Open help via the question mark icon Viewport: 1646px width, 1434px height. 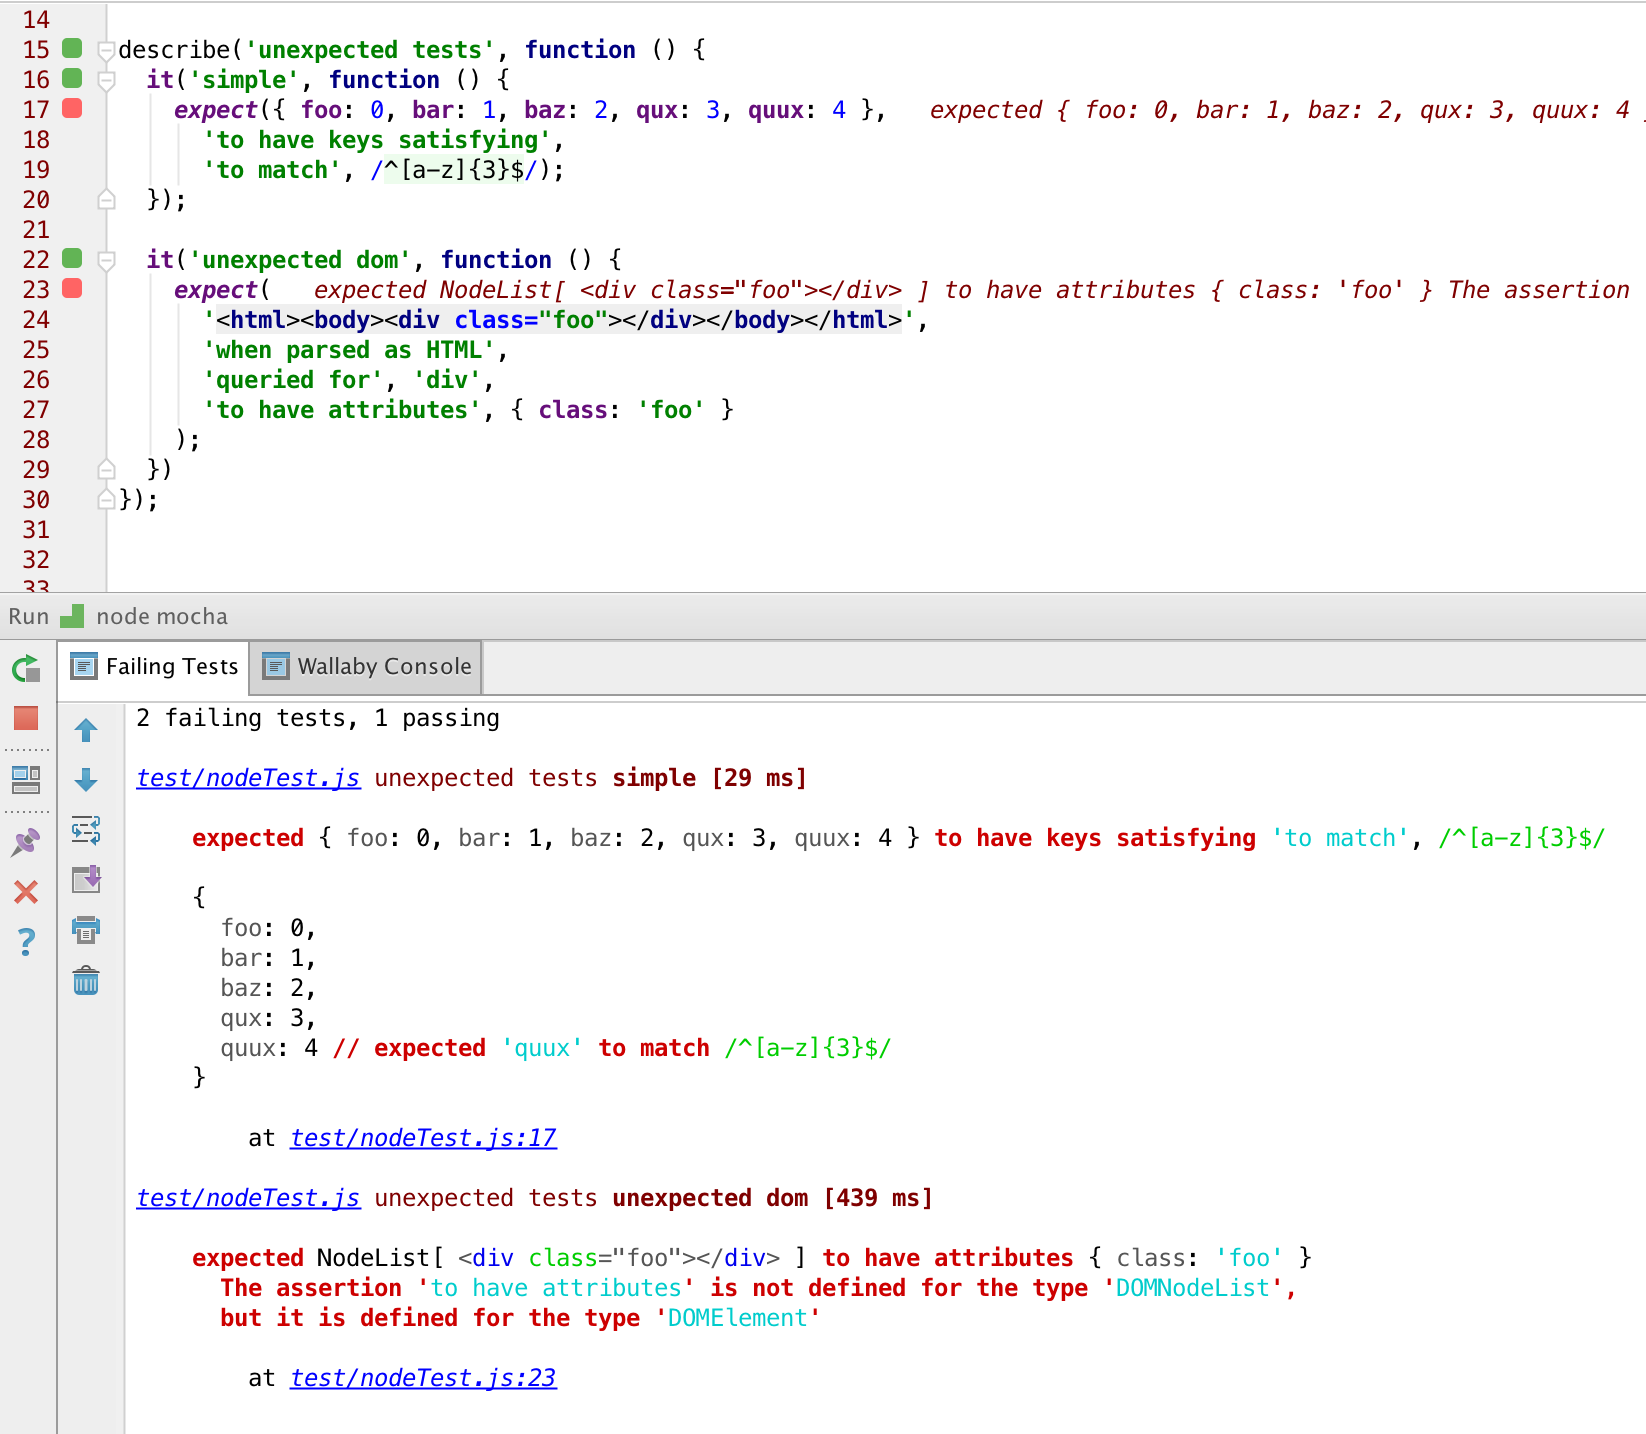[x=26, y=941]
